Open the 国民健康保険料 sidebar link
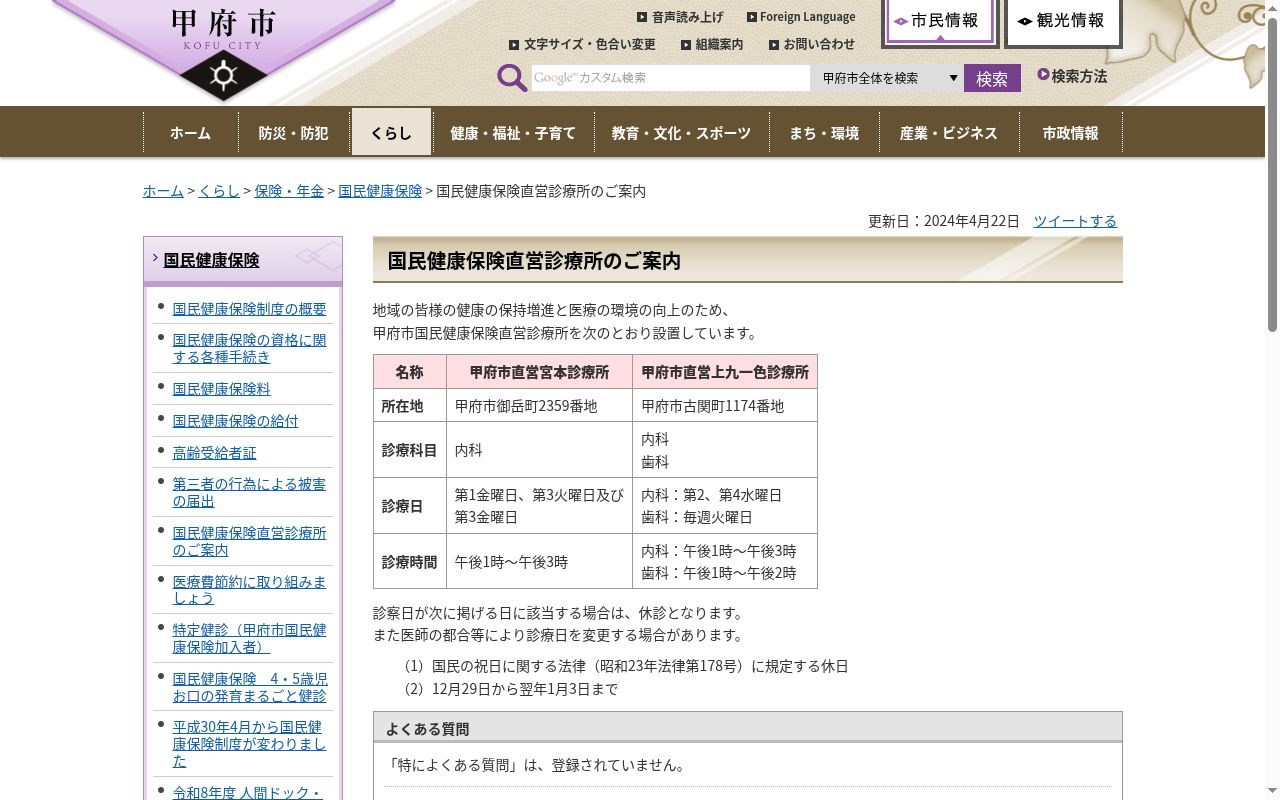The height and width of the screenshot is (800, 1280). (221, 389)
